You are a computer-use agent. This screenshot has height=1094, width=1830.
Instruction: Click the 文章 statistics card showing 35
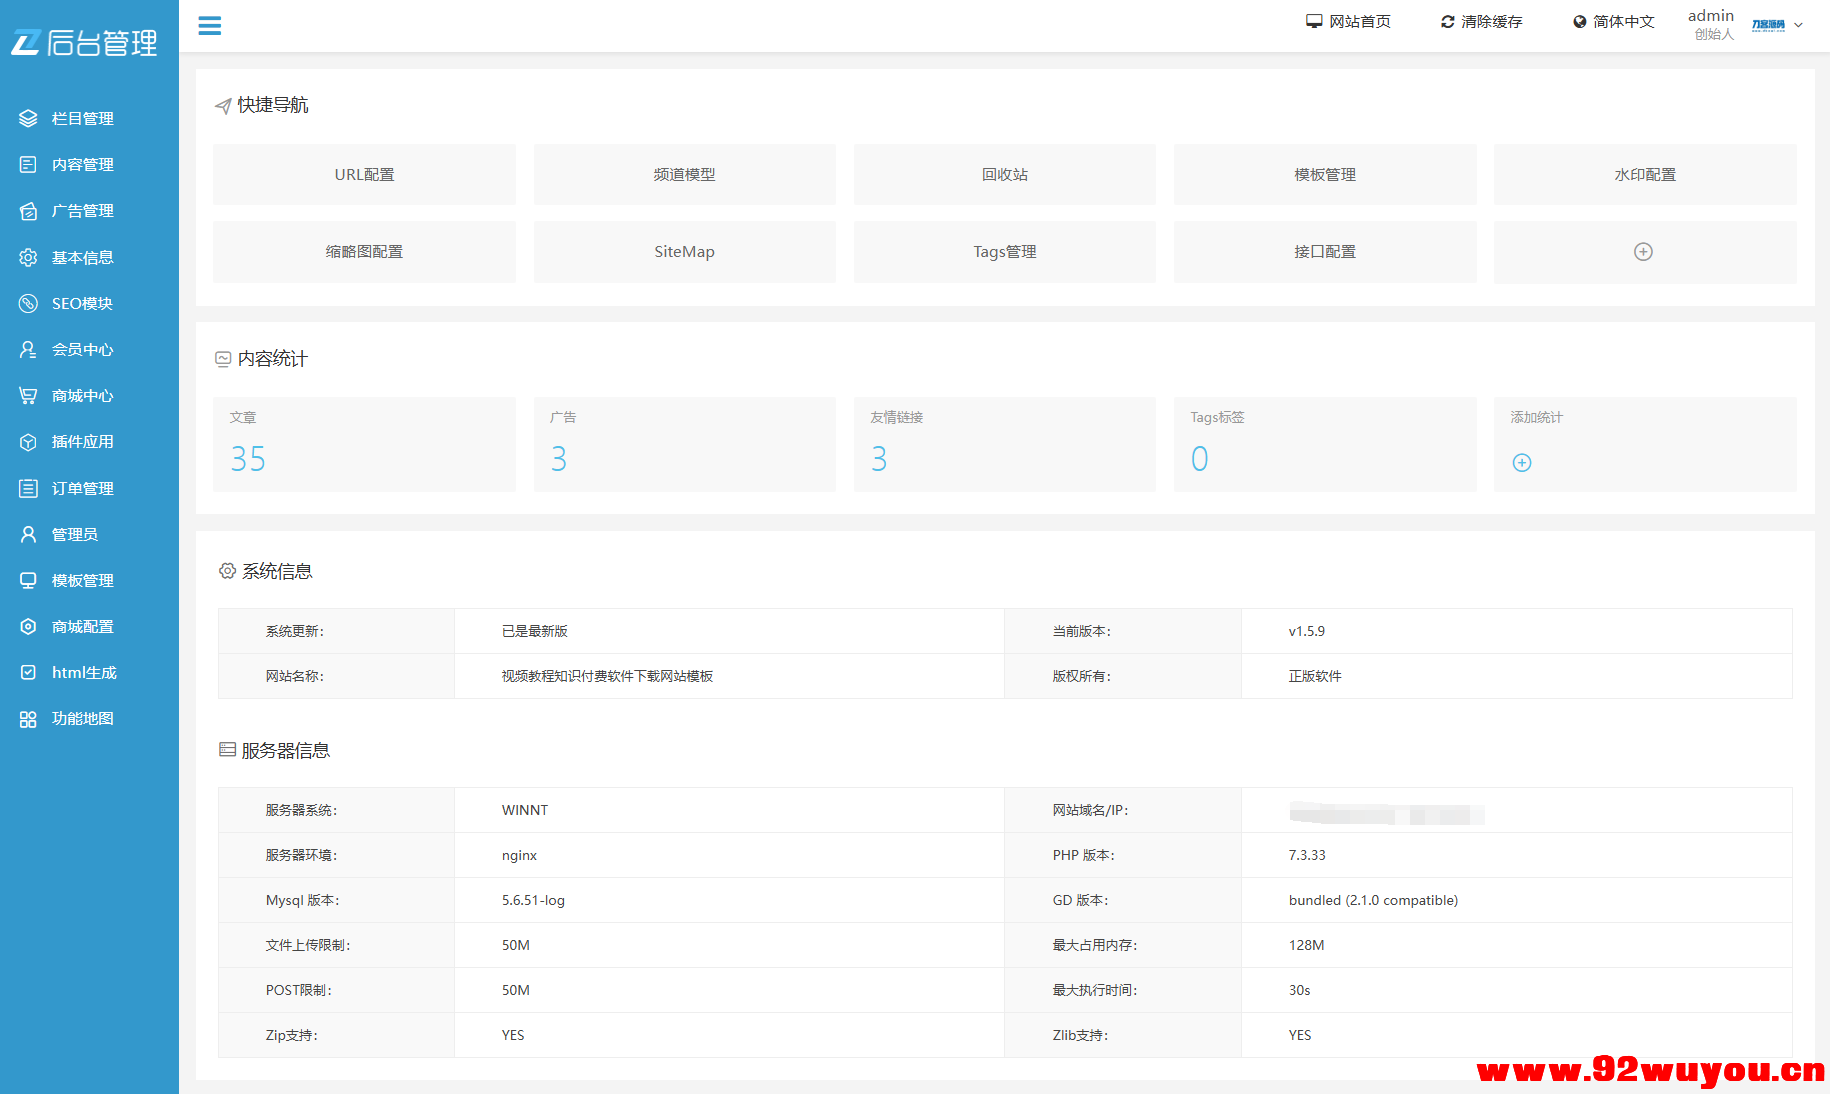(x=364, y=444)
